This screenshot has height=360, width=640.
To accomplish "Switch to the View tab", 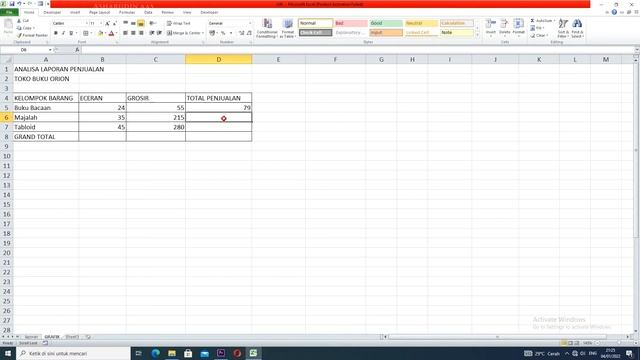I will (x=187, y=13).
